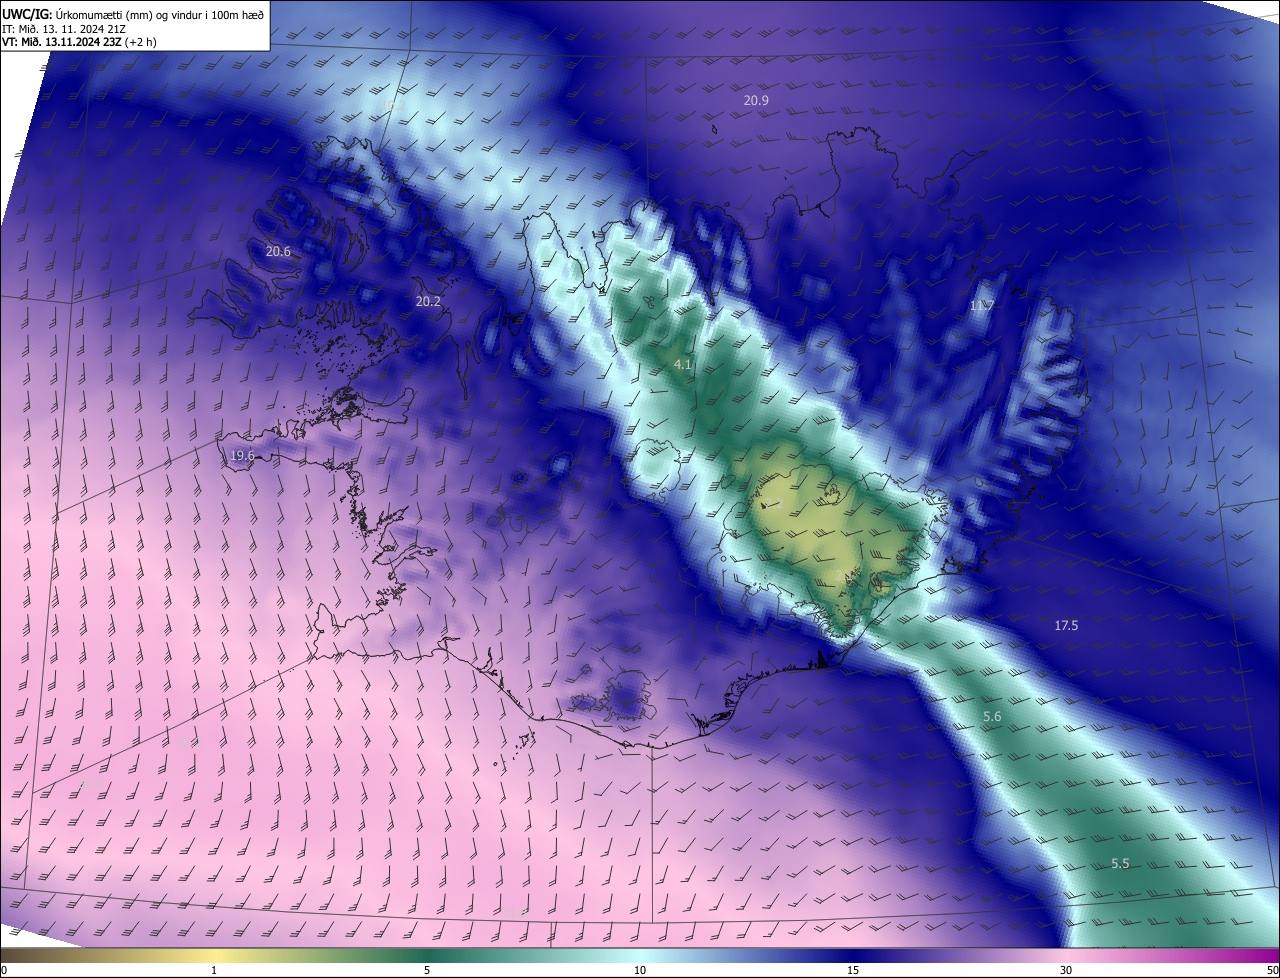Viewport: 1280px width, 978px height.
Task: Click the 19.6 value label
Action: coord(242,455)
